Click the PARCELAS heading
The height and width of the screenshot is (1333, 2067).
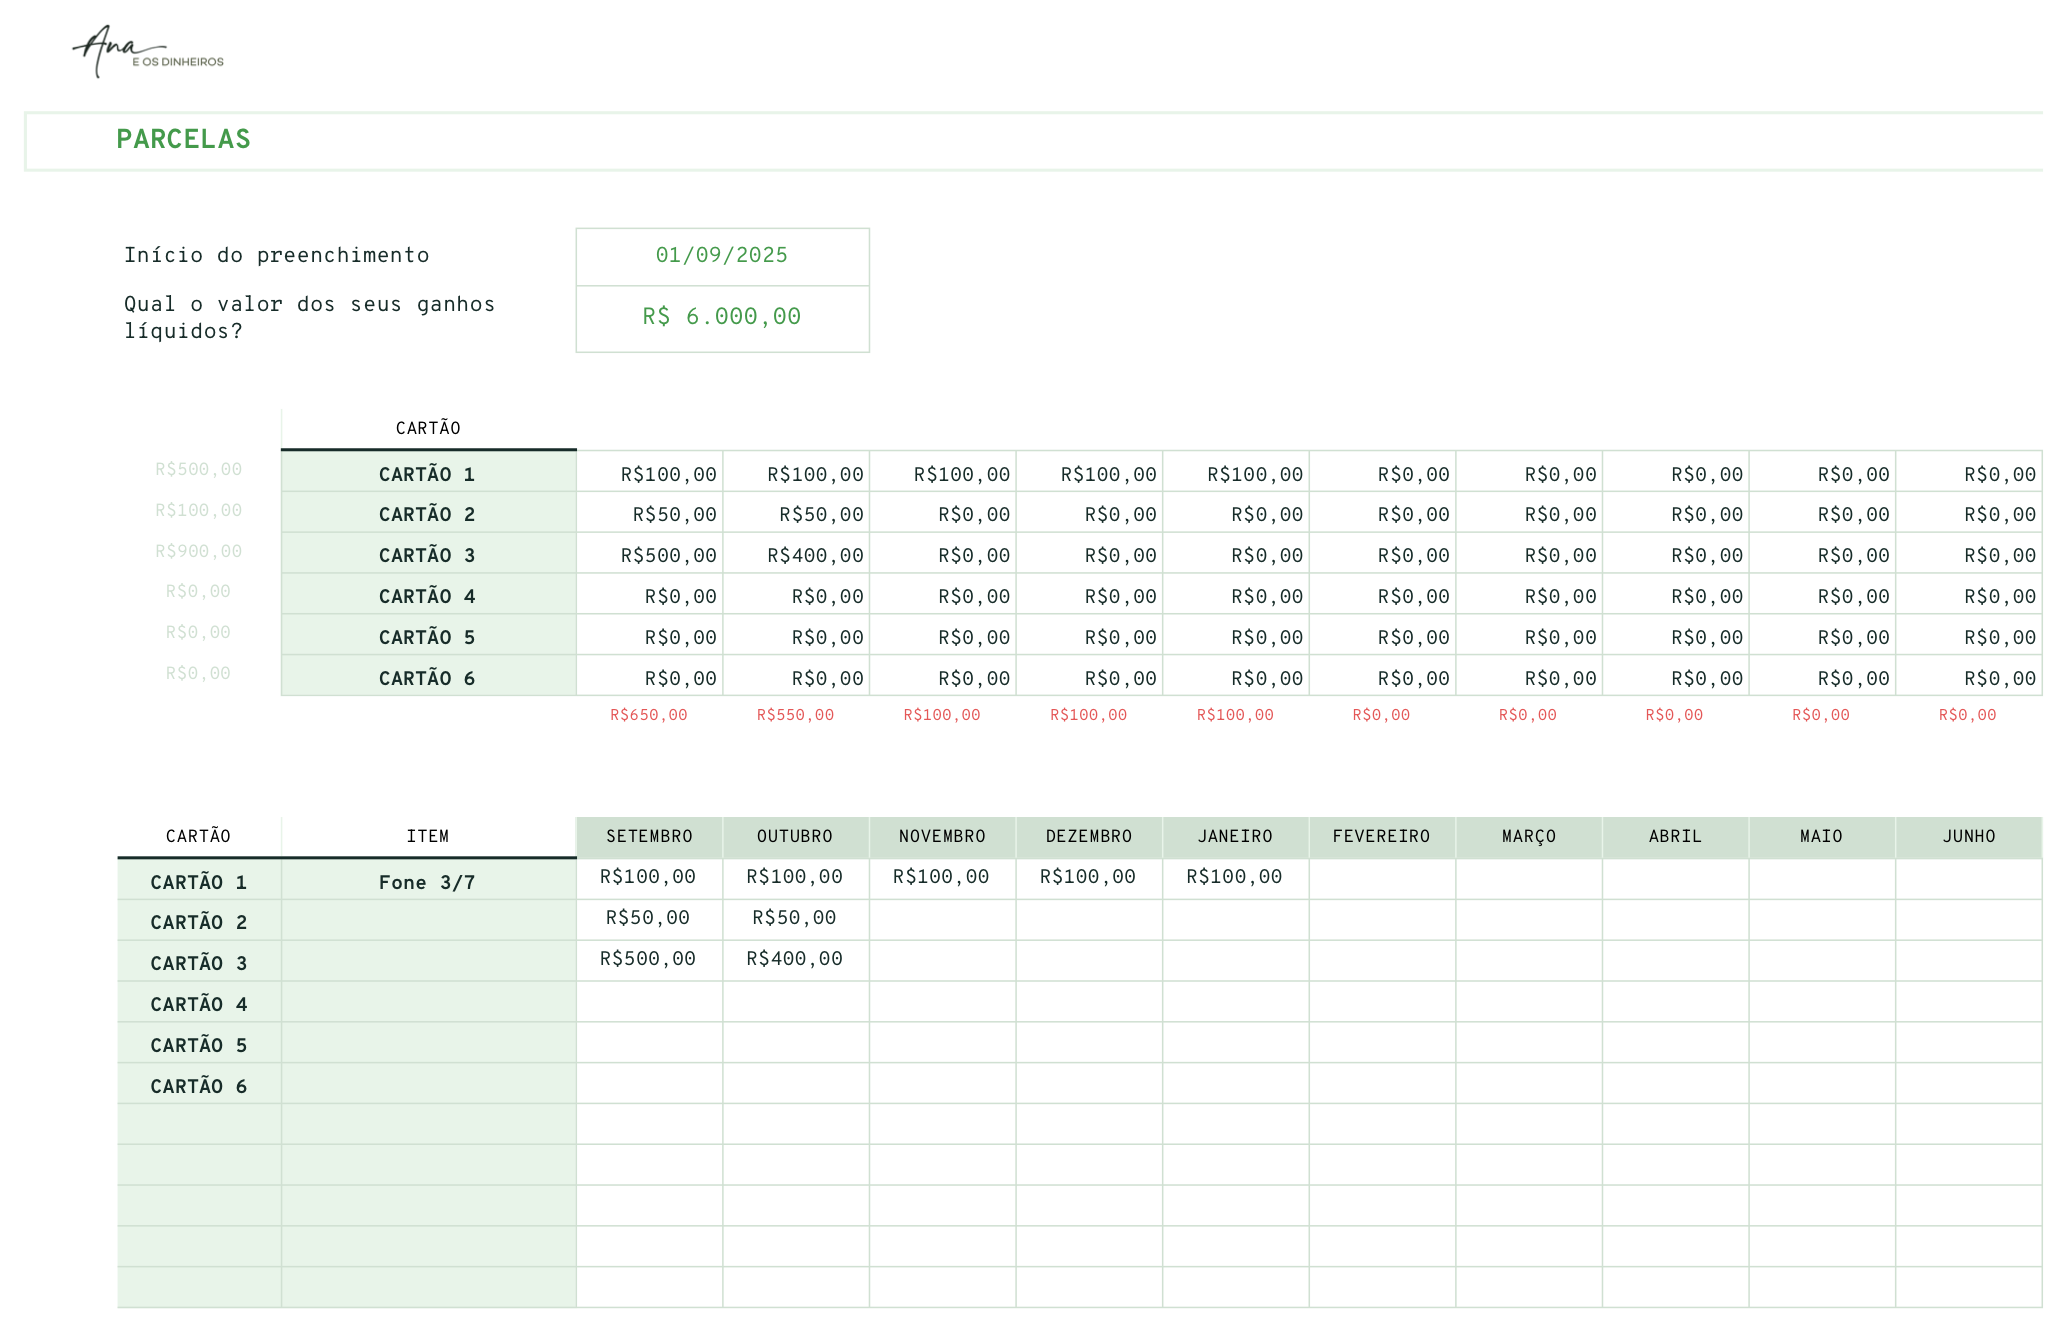point(183,140)
